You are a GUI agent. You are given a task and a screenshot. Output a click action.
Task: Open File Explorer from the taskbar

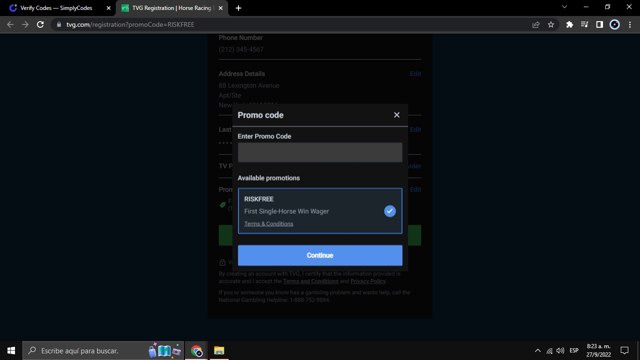[x=219, y=351]
